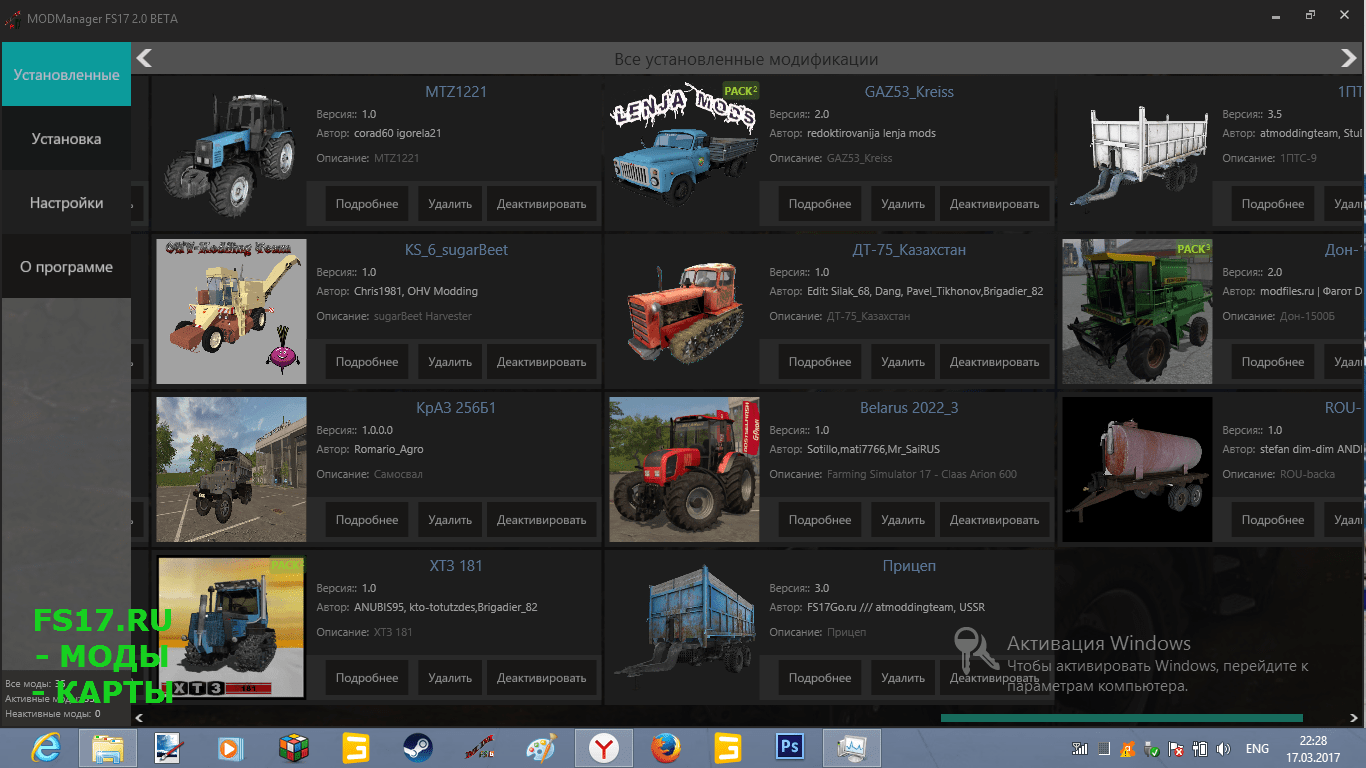Click the ROU-backa tank trailer thumbnail
Viewport: 1366px width, 768px height.
point(1137,469)
